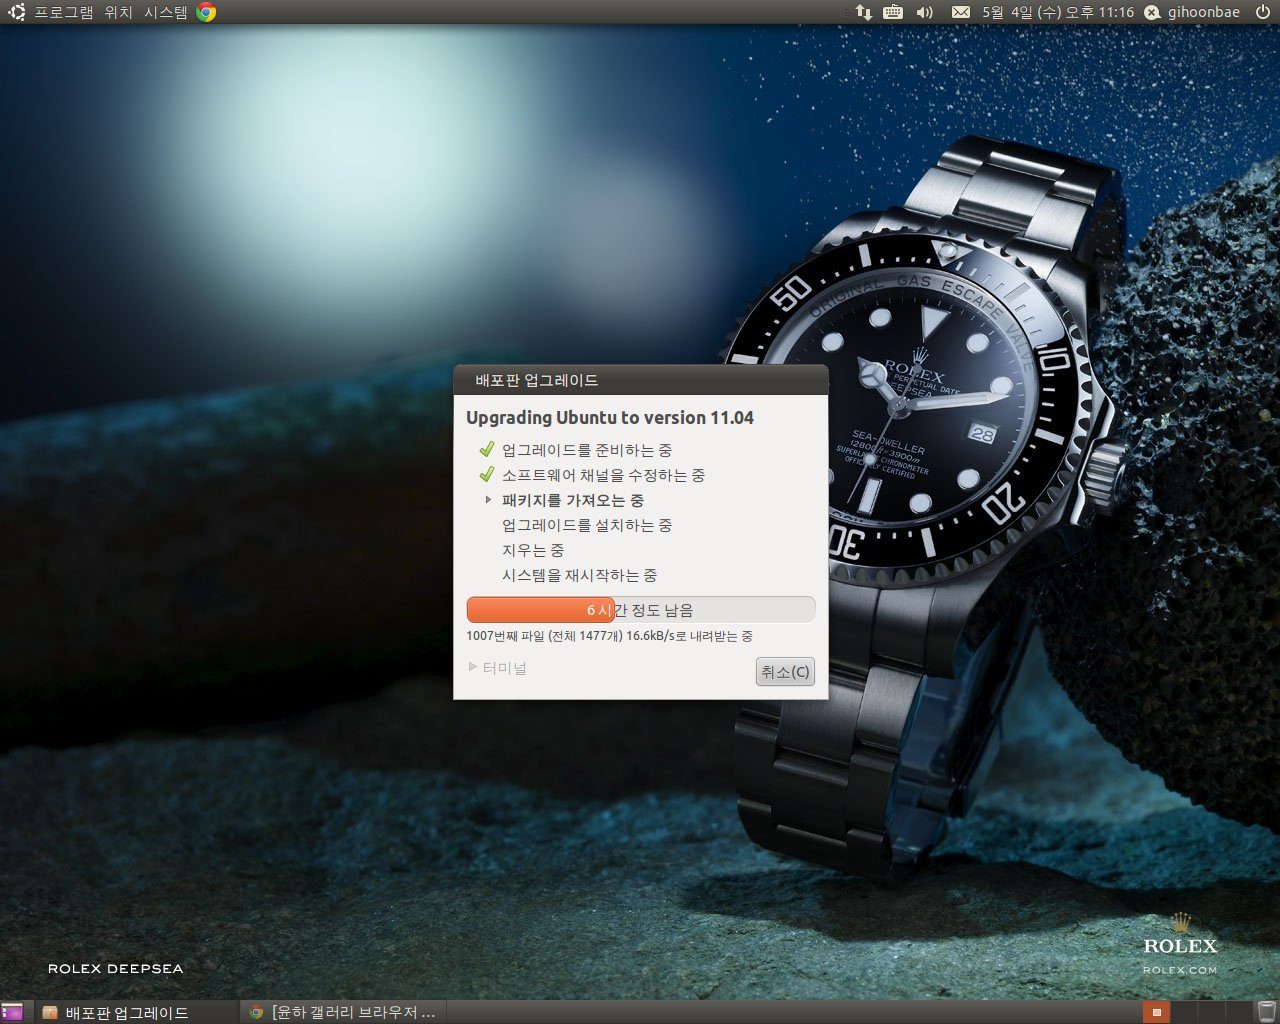Click the 배포판 업그레이드 dialog title bar

(640, 380)
